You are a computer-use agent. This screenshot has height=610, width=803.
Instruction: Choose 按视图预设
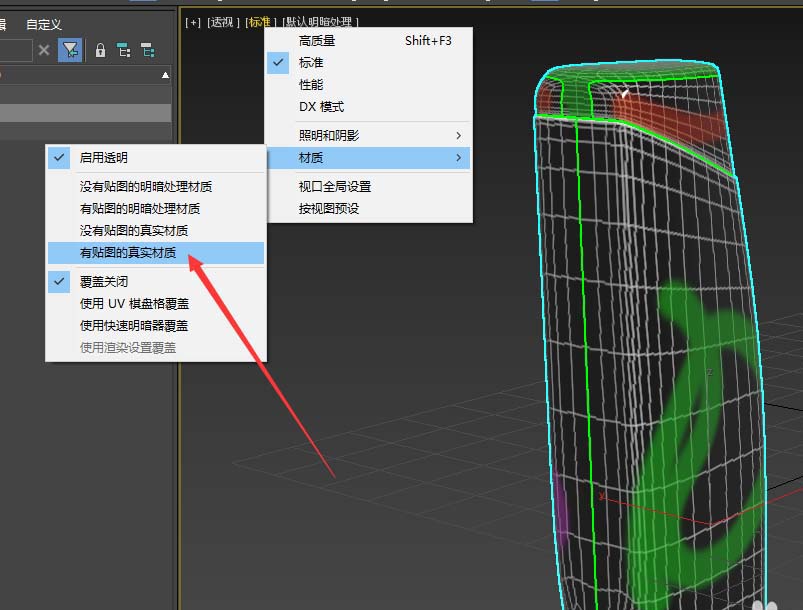[369, 208]
